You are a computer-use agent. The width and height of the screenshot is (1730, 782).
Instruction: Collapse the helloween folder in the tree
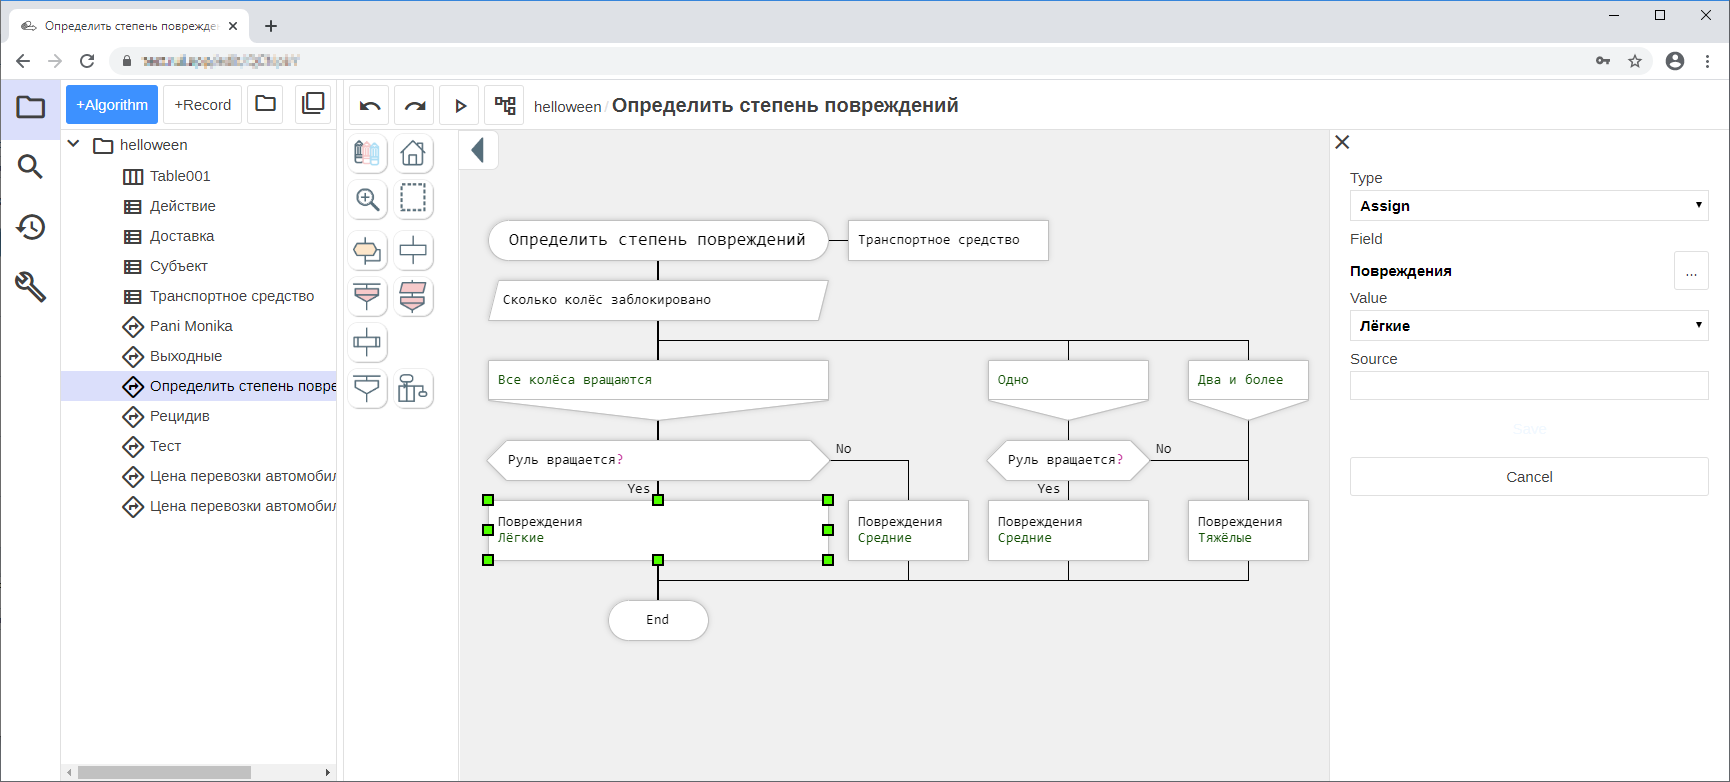coord(74,145)
